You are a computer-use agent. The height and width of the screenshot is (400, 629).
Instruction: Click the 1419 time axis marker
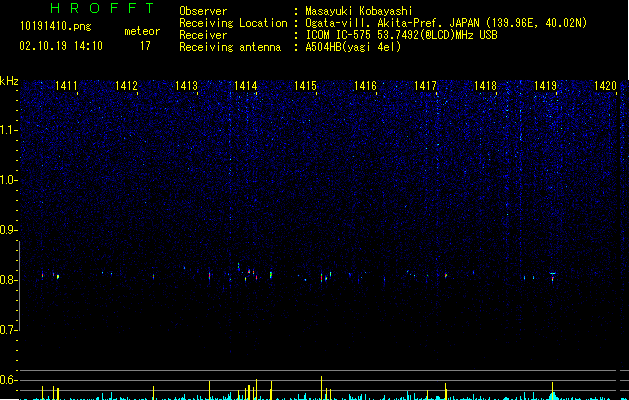546,86
